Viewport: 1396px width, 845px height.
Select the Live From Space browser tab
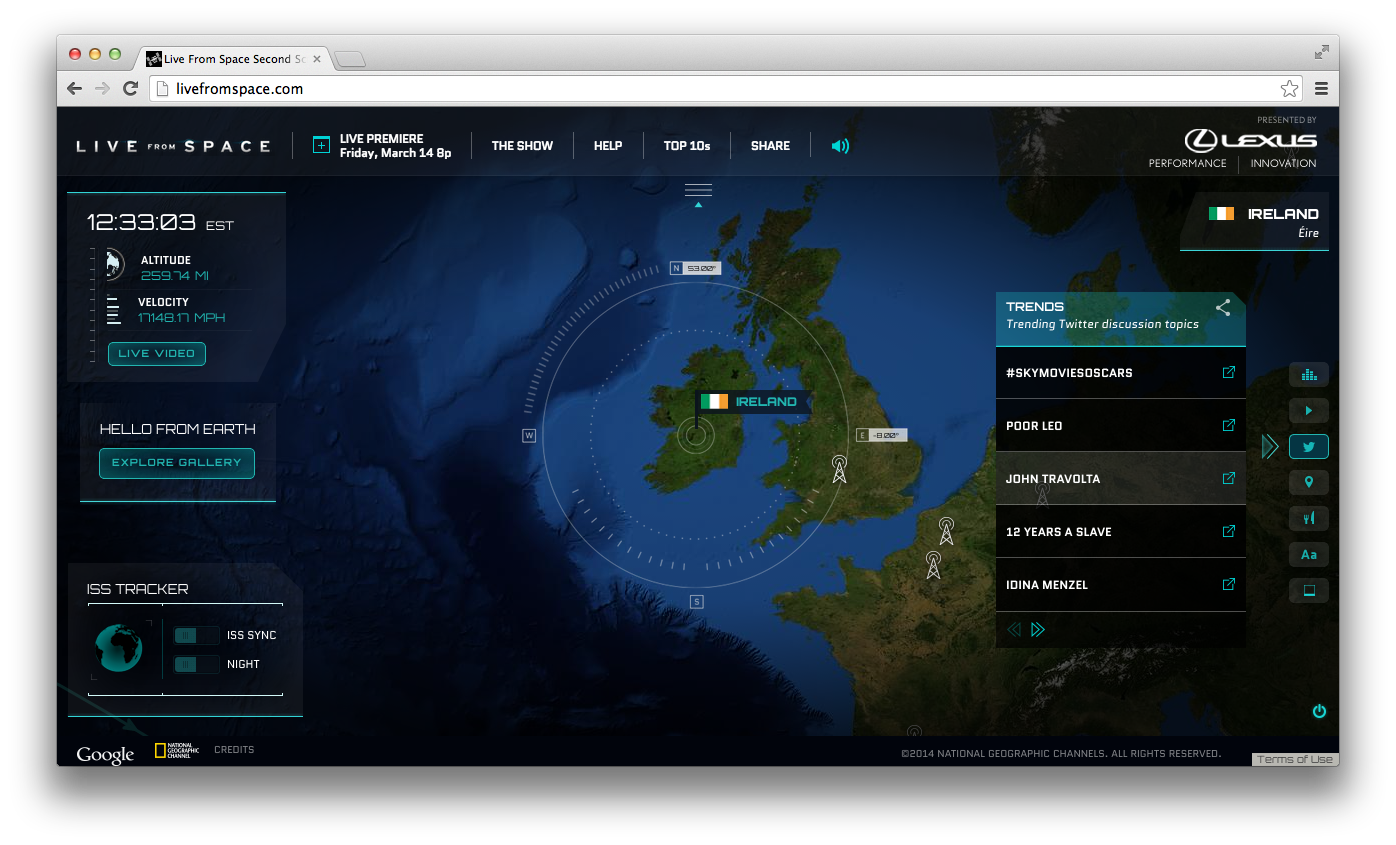[x=235, y=59]
